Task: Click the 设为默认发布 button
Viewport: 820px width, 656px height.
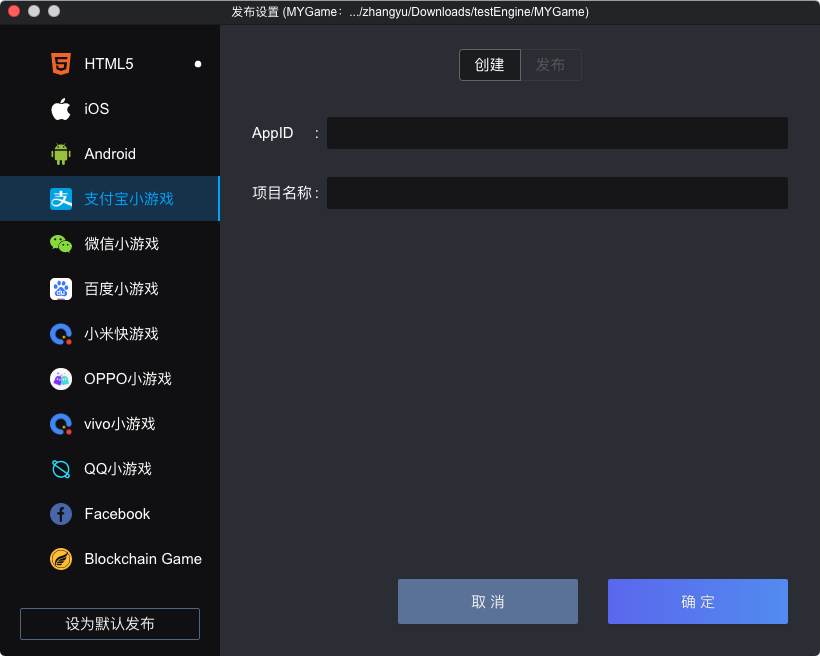Action: [x=110, y=624]
